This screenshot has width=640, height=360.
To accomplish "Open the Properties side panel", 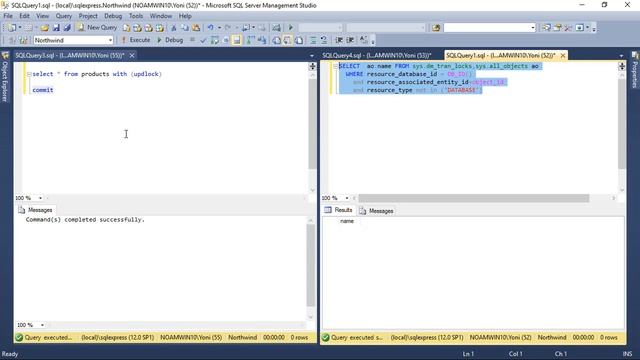I will pos(635,70).
